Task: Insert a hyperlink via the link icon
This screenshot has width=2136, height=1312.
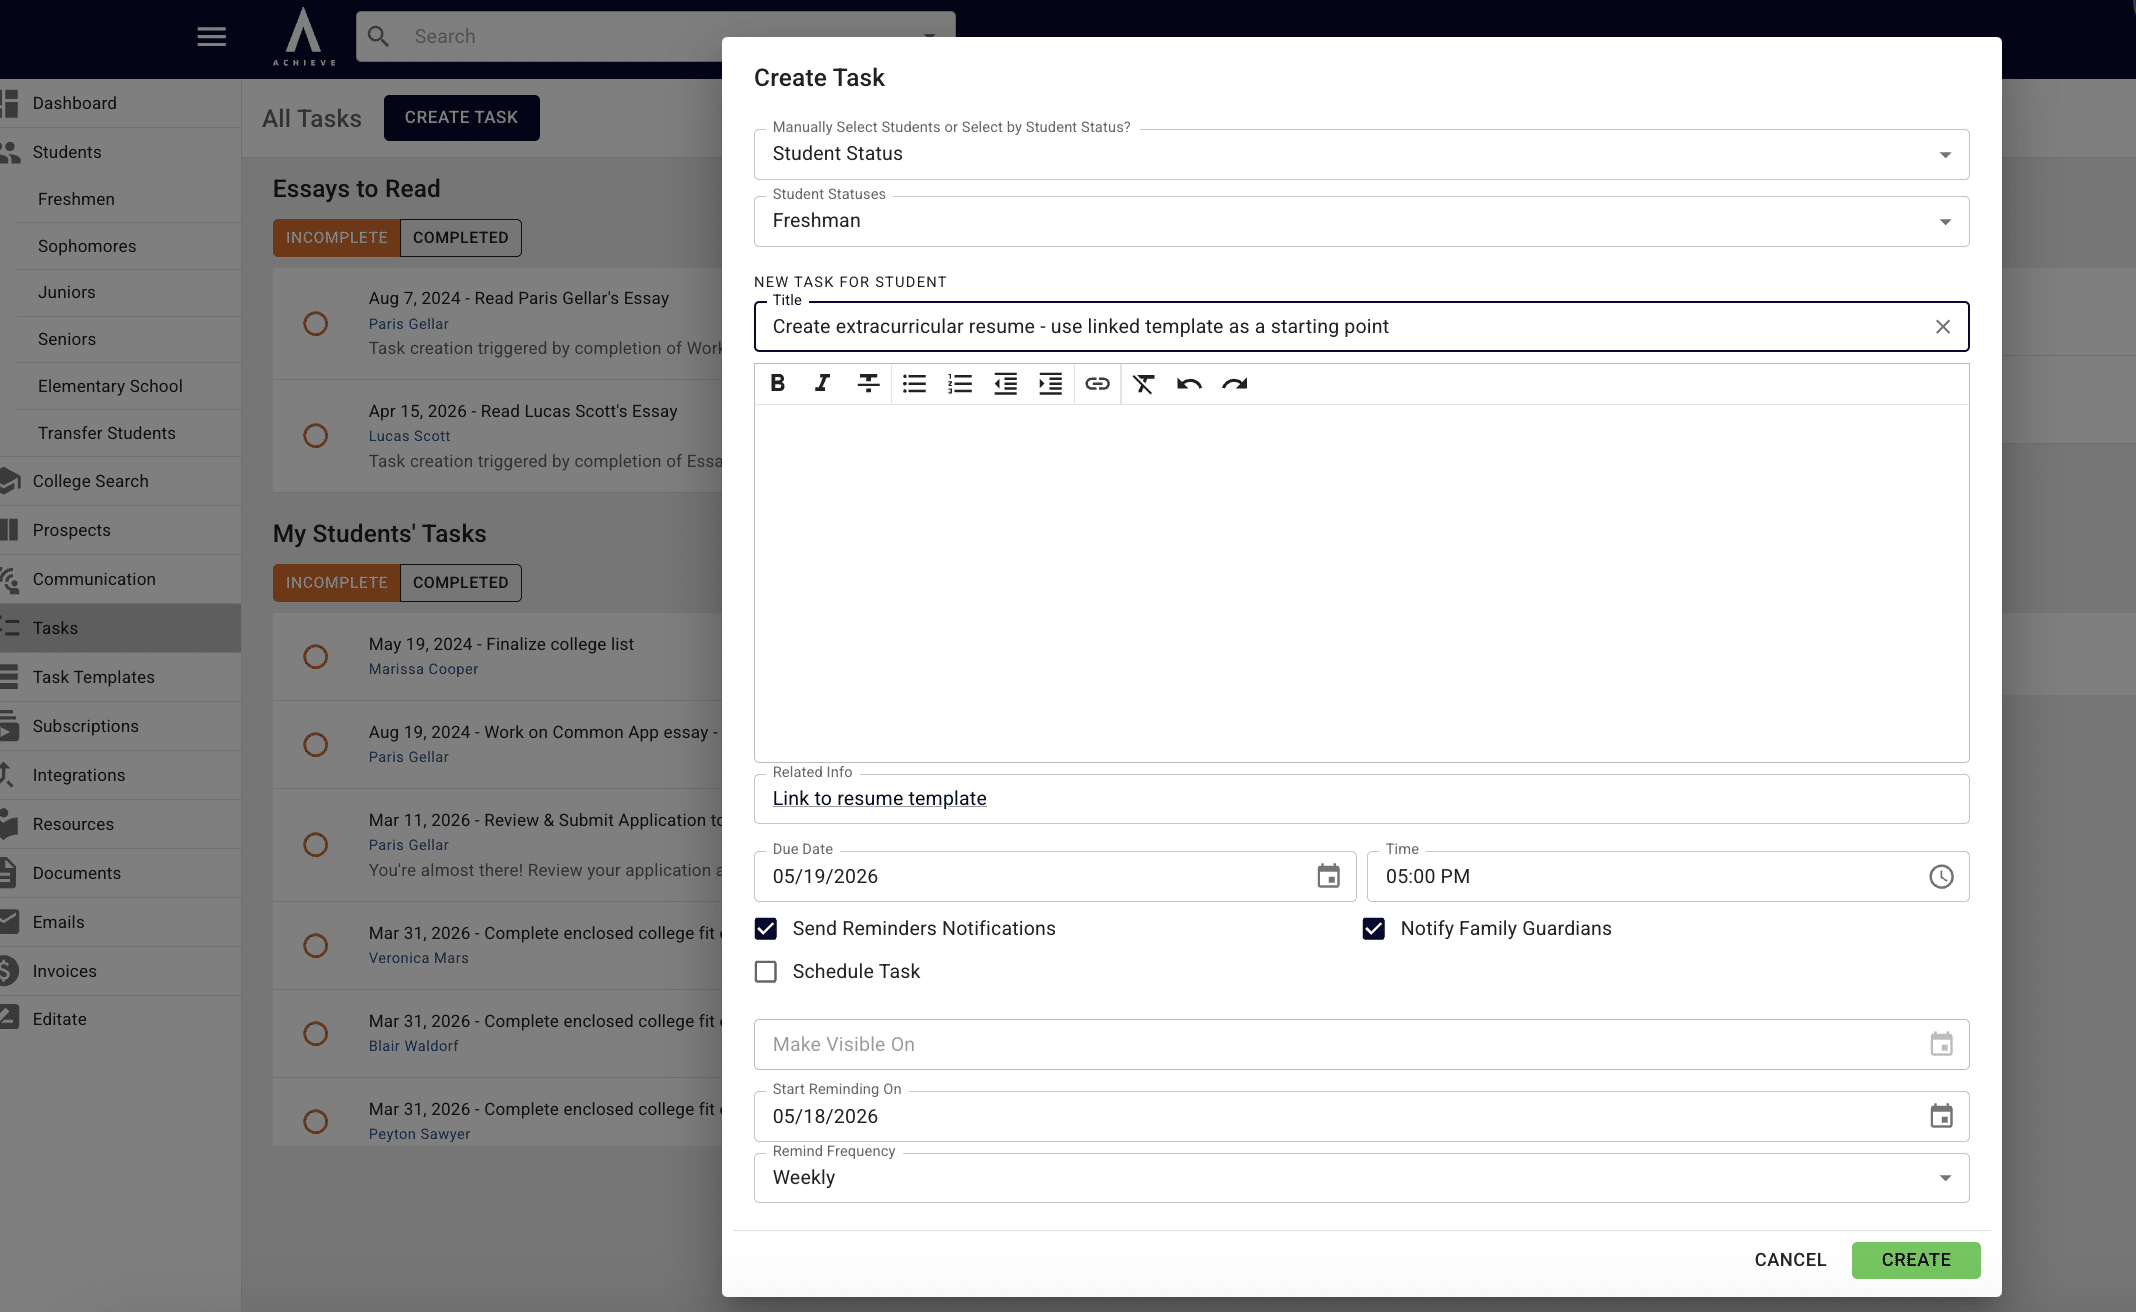Action: pos(1097,383)
